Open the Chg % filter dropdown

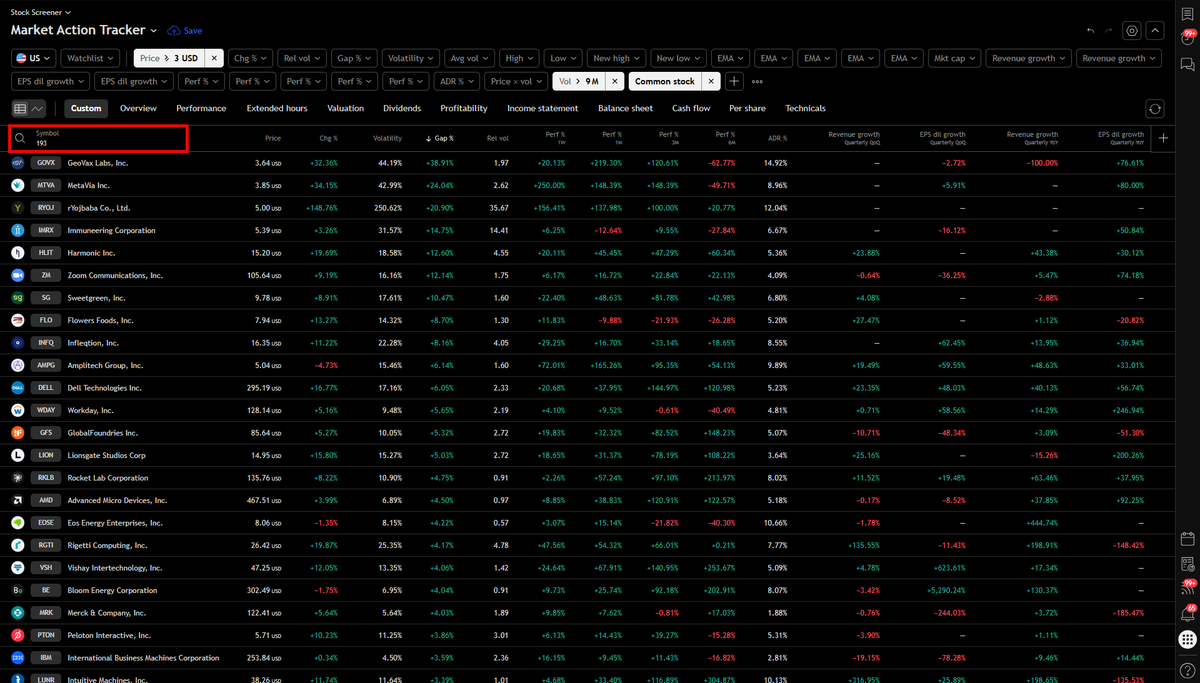[249, 58]
